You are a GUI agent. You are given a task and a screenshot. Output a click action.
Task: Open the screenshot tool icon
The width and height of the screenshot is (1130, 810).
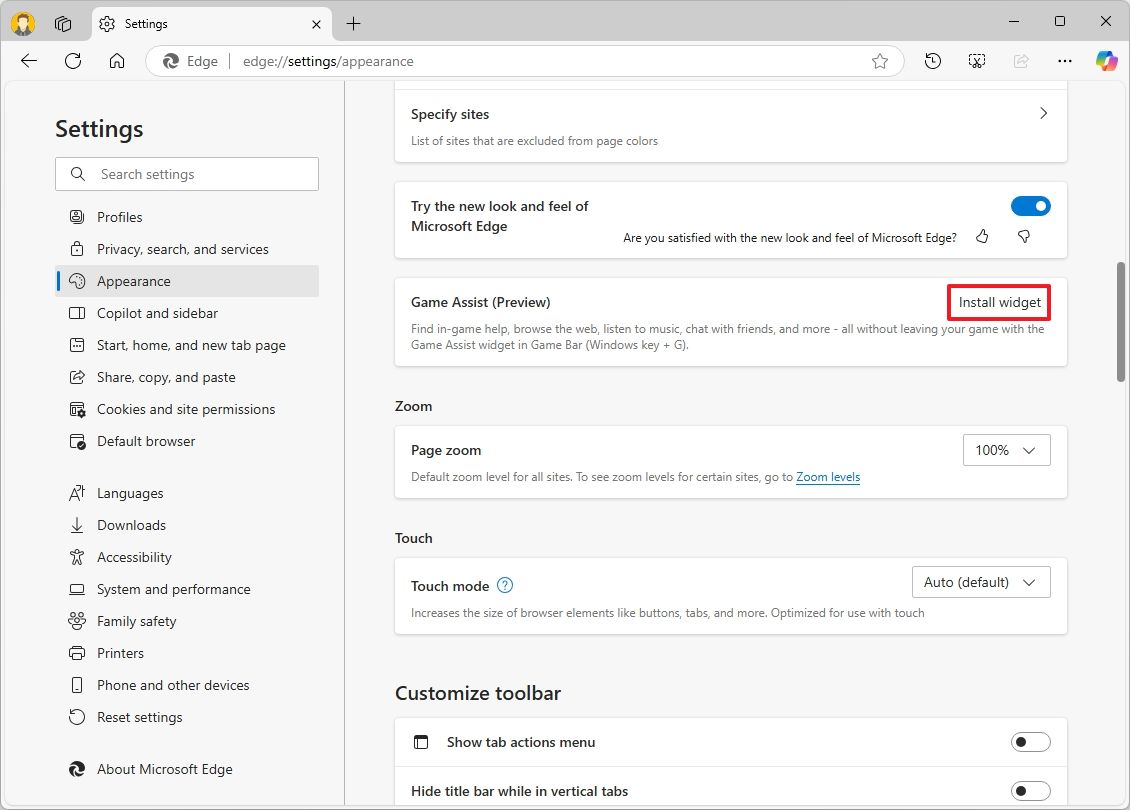pyautogui.click(x=976, y=61)
